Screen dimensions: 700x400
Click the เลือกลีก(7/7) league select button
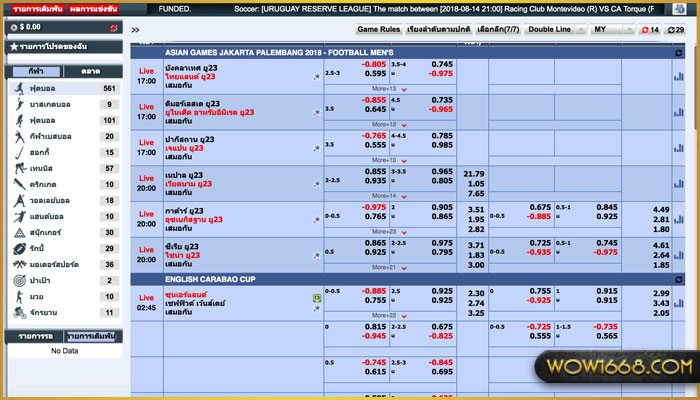[x=499, y=30]
